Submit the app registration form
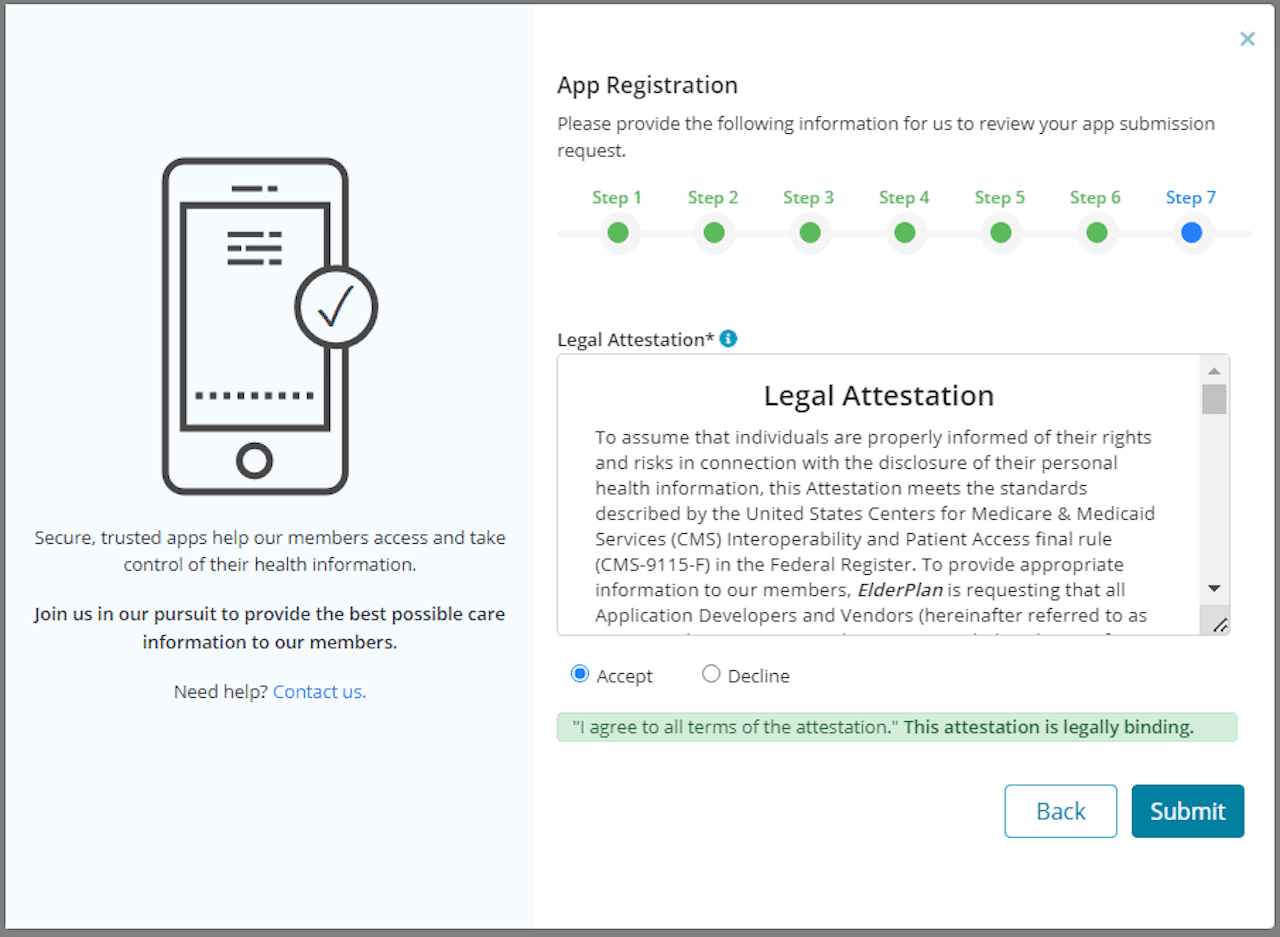The width and height of the screenshot is (1280, 937). pos(1187,811)
